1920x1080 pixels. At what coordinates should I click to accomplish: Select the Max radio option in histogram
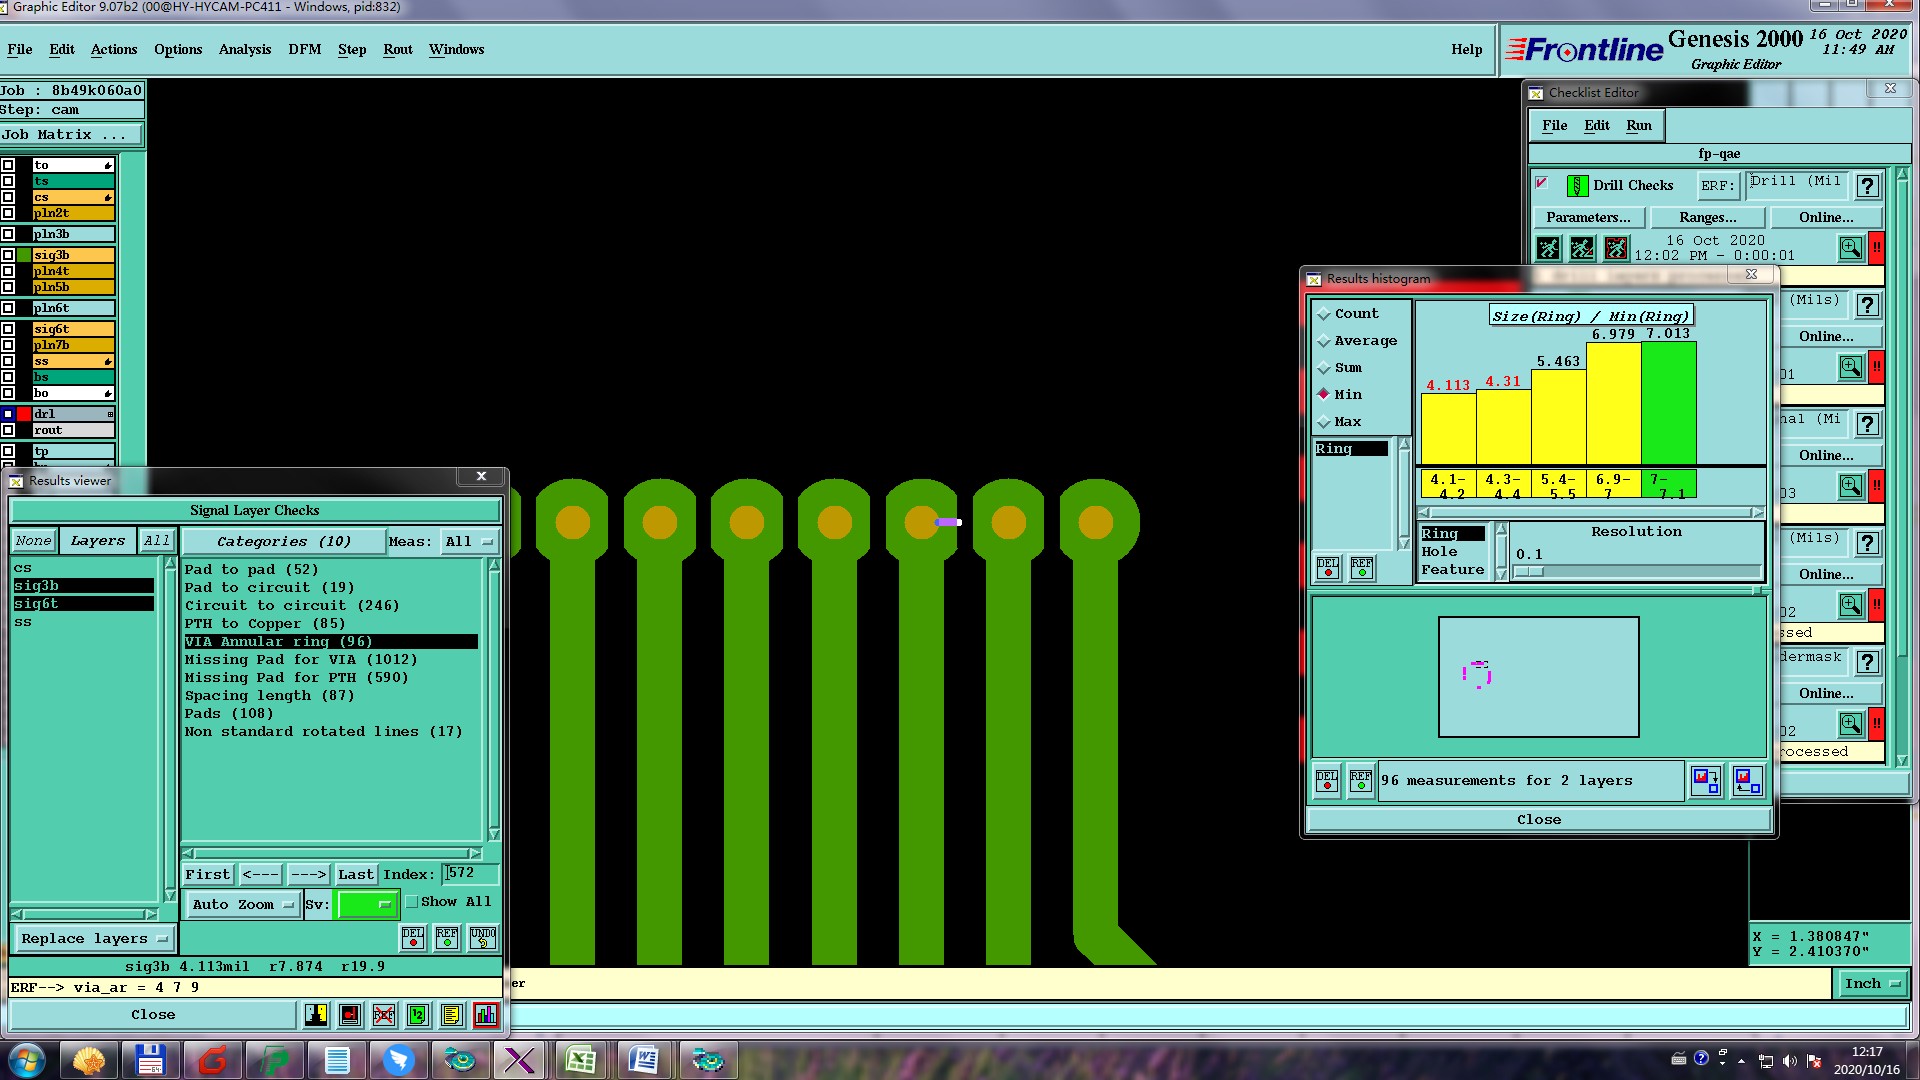1325,422
